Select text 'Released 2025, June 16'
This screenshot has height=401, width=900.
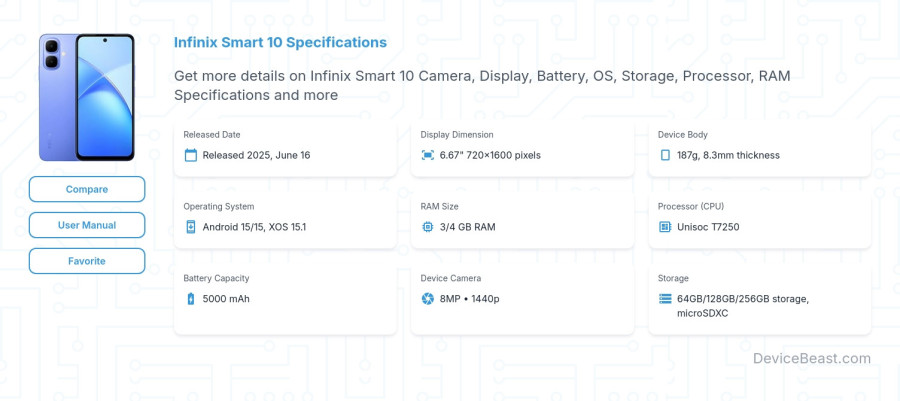pos(257,155)
